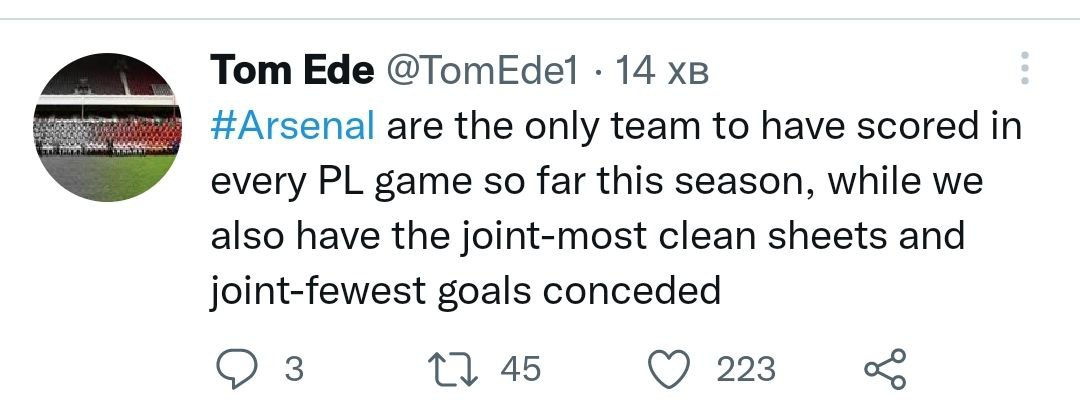The image size is (1080, 409).
Task: Open the @TomEde1 handle link
Action: coord(482,70)
